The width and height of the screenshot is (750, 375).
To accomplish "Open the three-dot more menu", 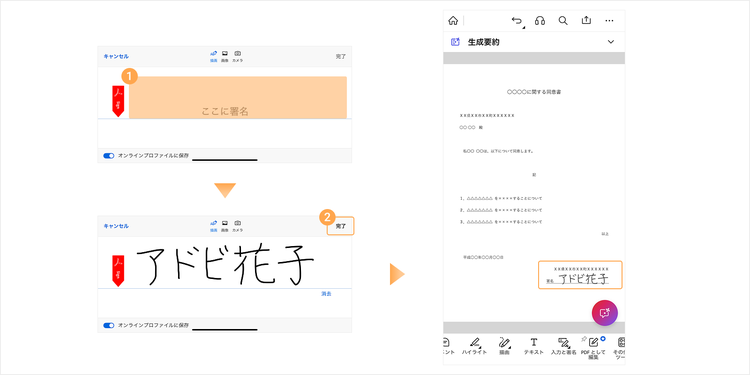I will 609,21.
